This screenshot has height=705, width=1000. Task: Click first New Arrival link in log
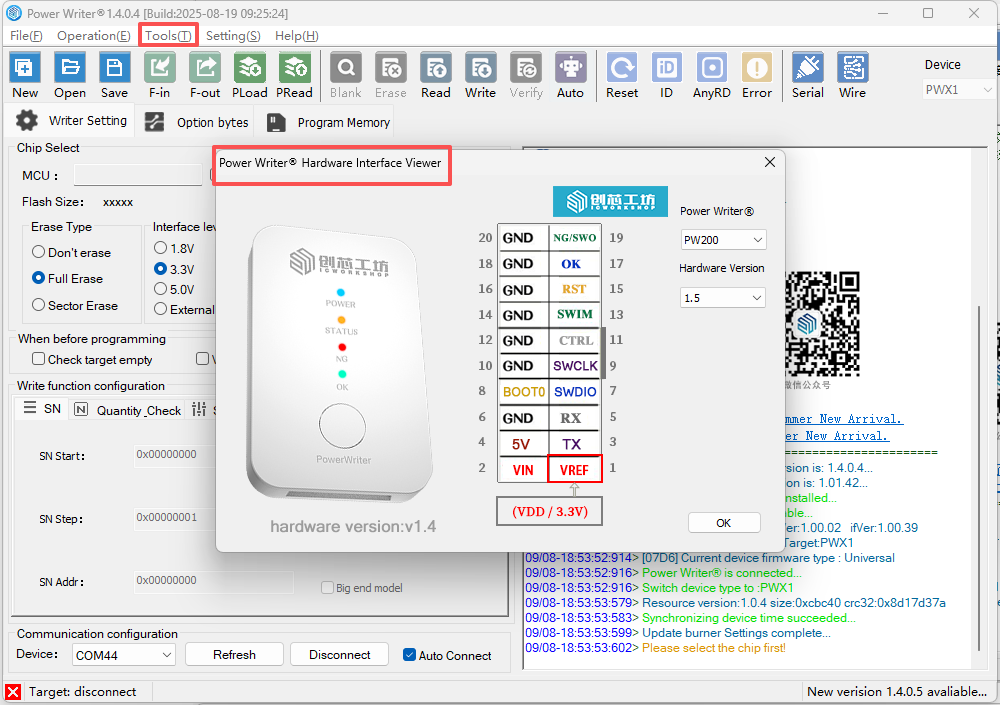tap(844, 419)
